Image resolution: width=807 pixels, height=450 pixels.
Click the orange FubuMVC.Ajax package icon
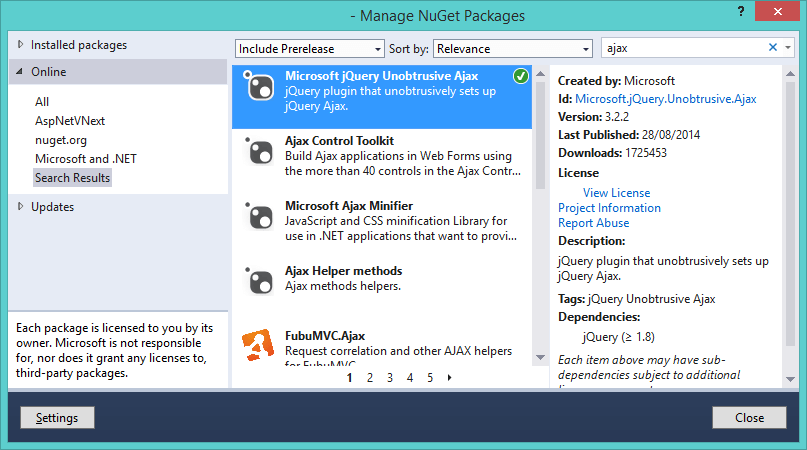[x=258, y=345]
